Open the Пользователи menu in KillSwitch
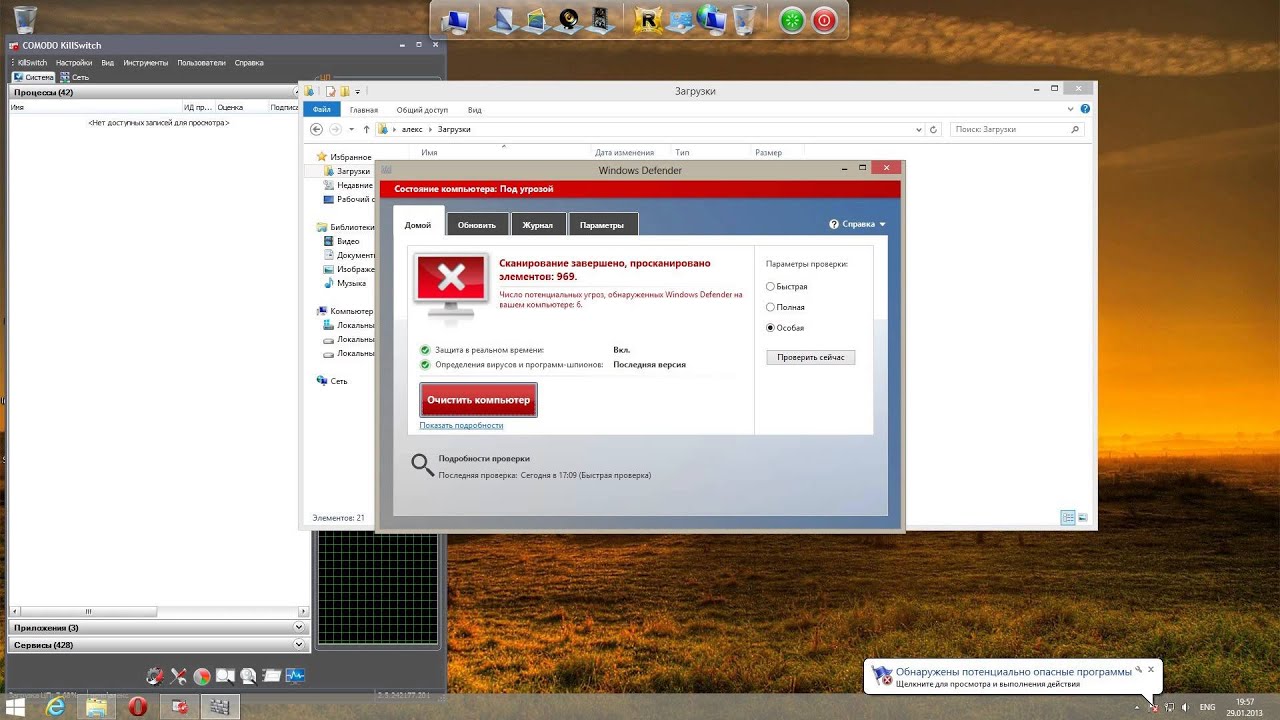The image size is (1280, 720). [x=201, y=62]
